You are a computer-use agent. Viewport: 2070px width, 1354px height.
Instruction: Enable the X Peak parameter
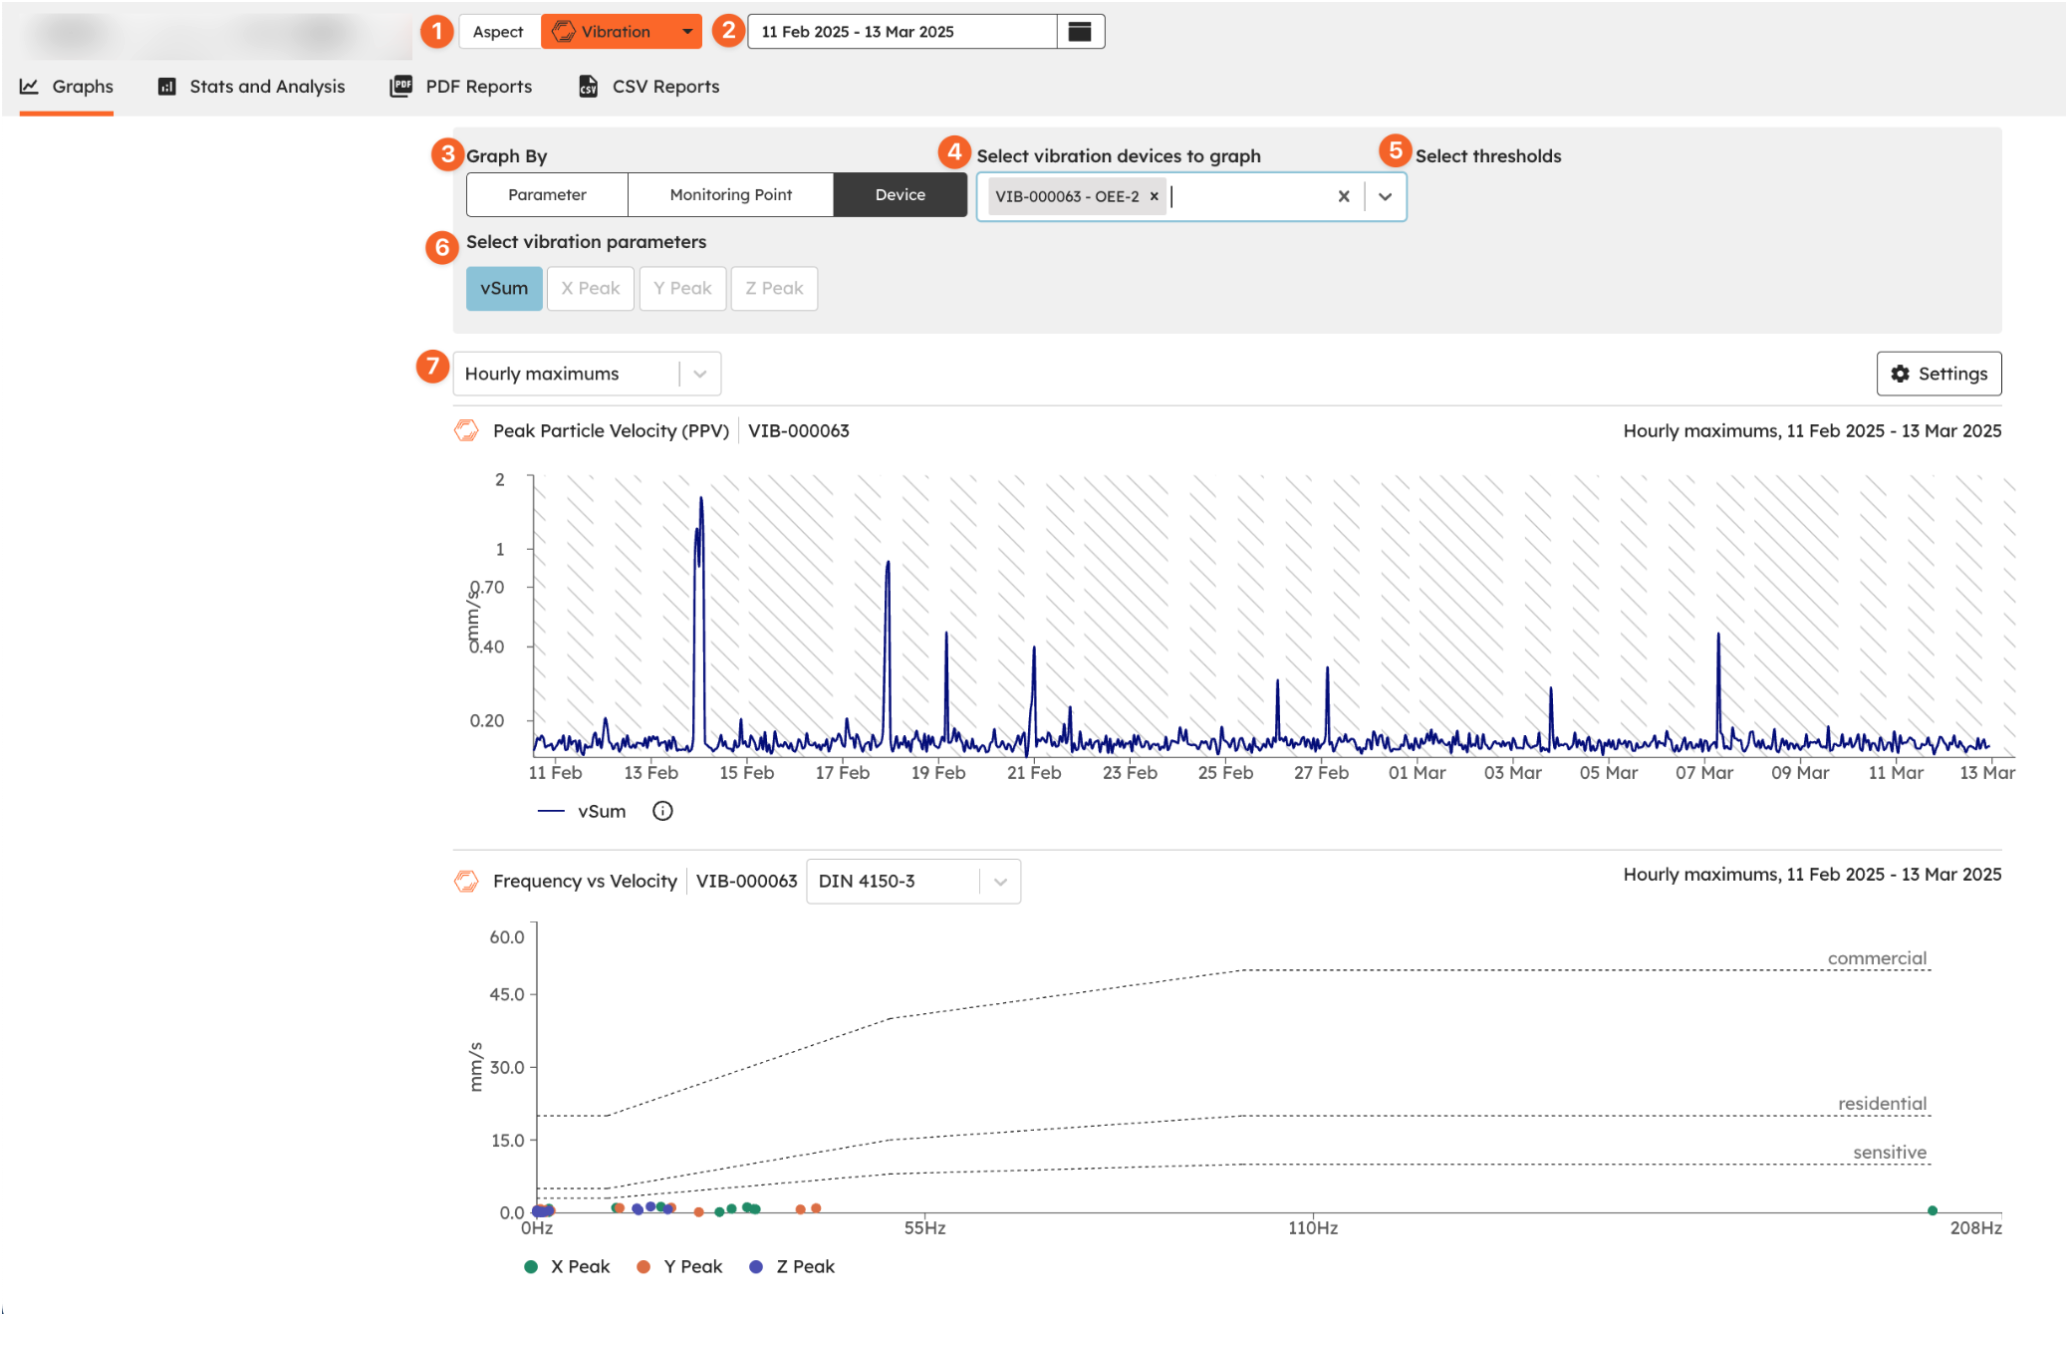(x=590, y=289)
